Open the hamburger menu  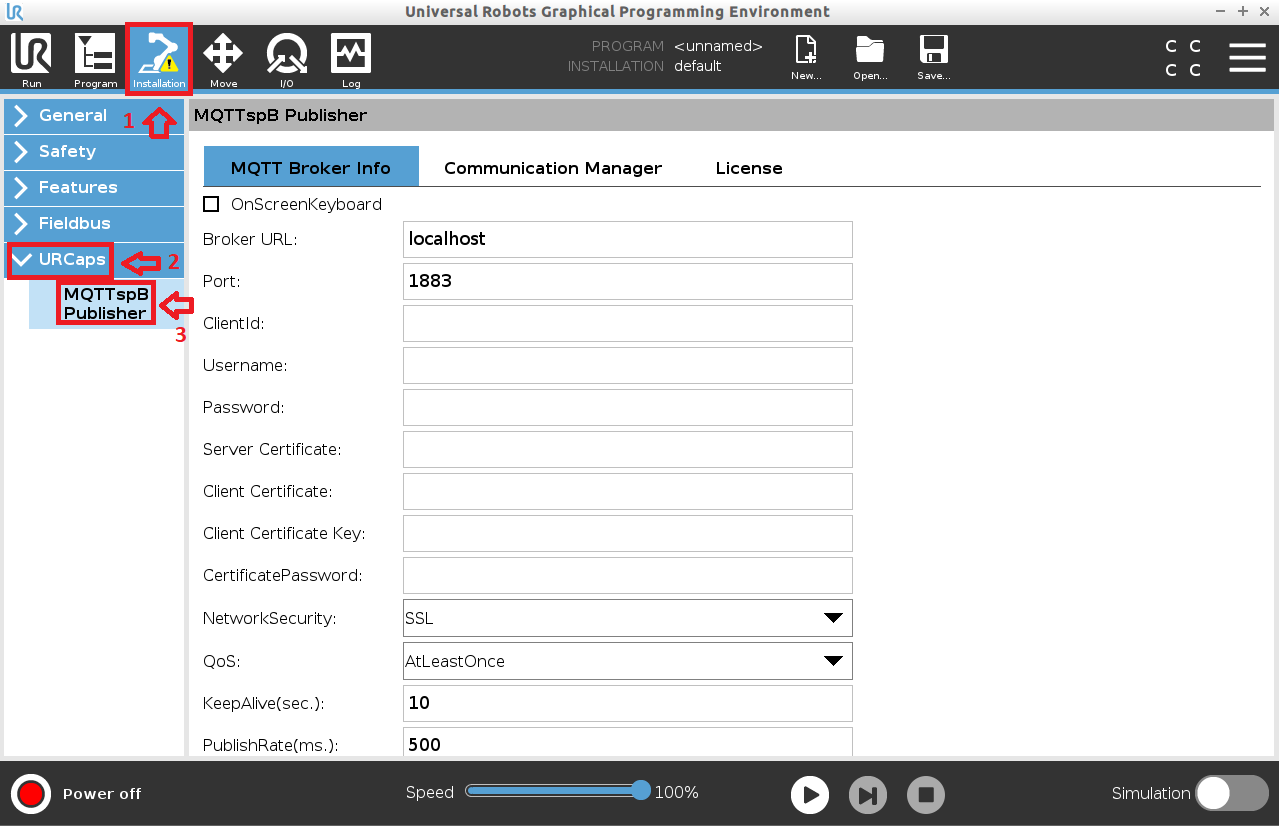pyautogui.click(x=1247, y=57)
